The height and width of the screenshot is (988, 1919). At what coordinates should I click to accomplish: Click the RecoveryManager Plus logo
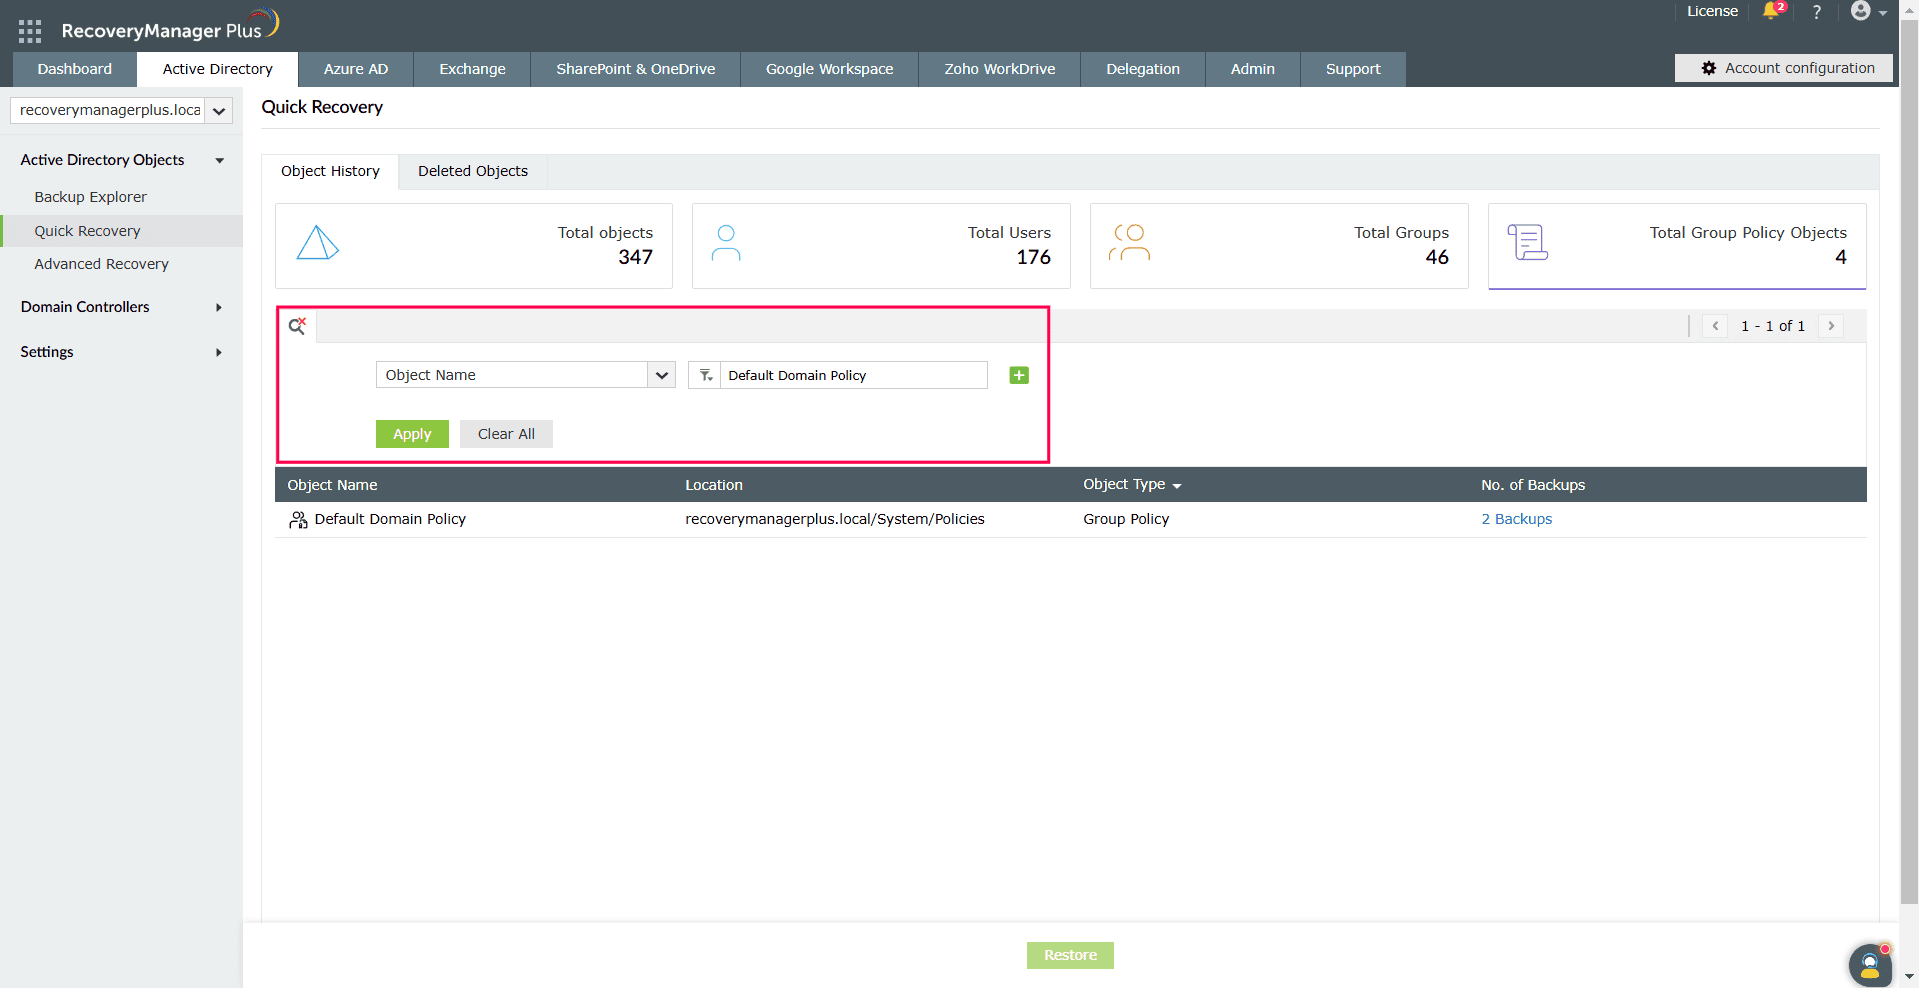170,26
